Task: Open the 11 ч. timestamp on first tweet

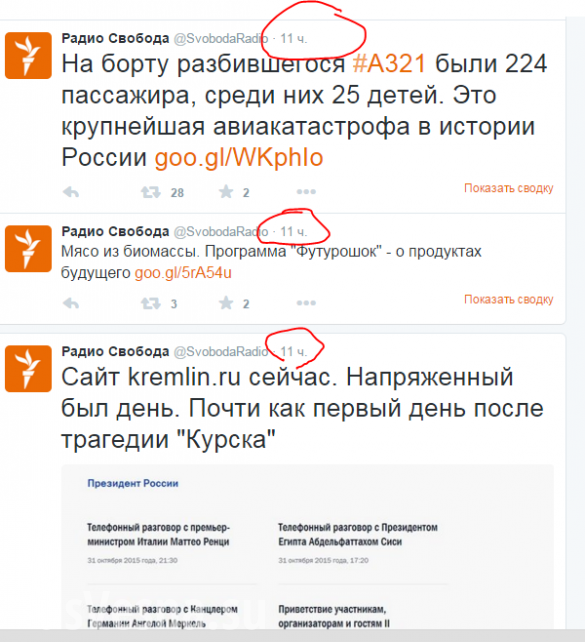Action: pos(294,38)
